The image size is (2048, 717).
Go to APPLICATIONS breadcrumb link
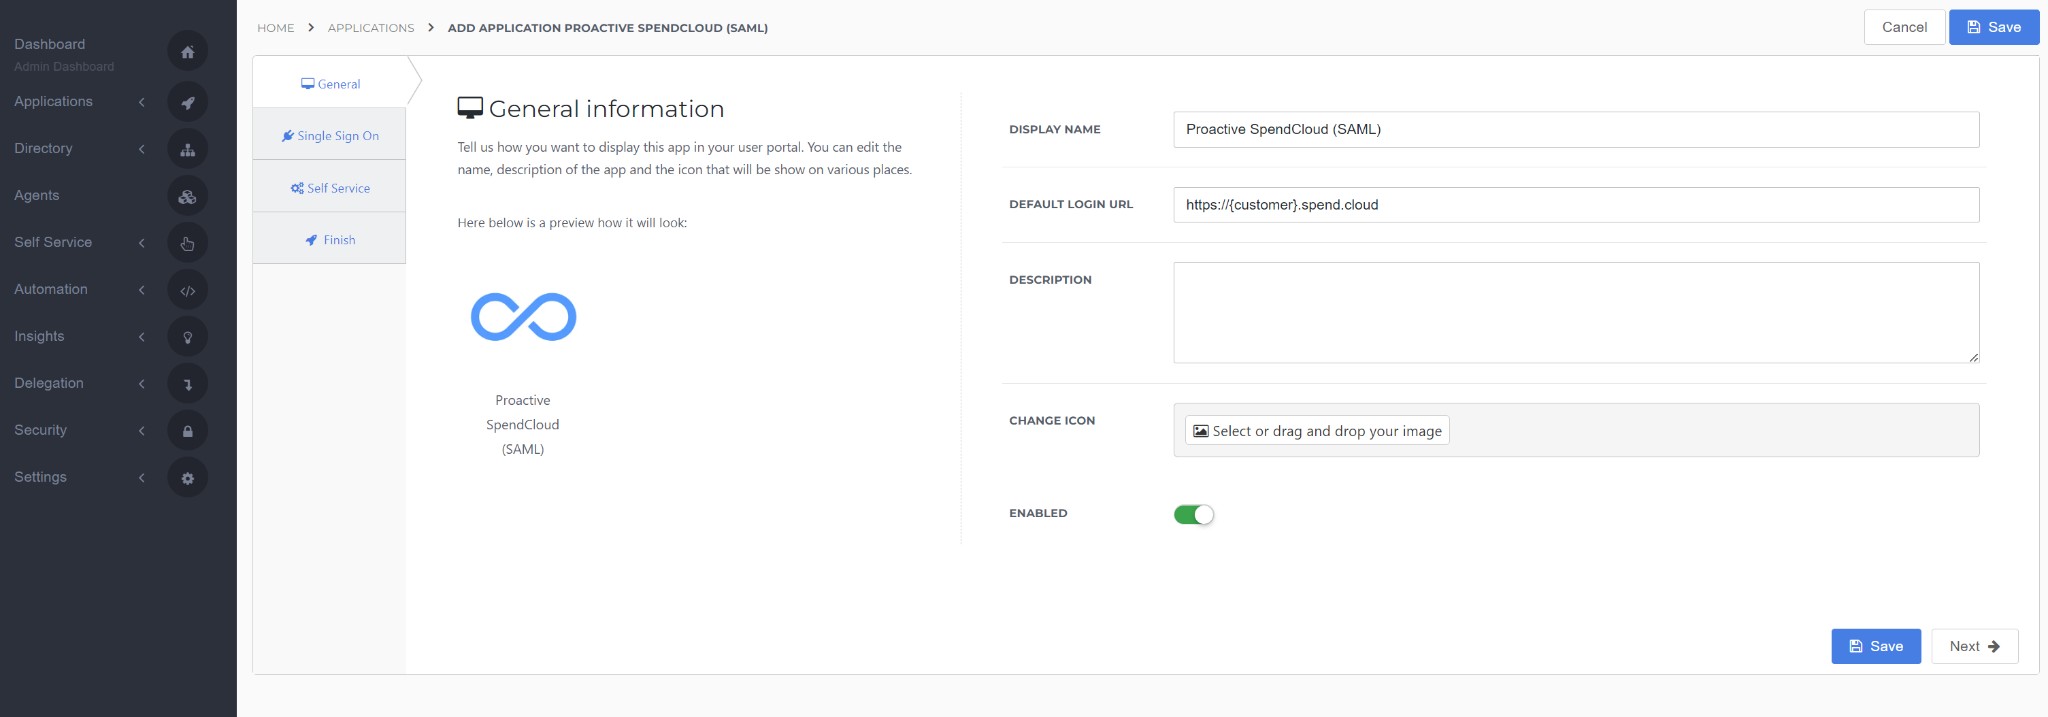(371, 28)
